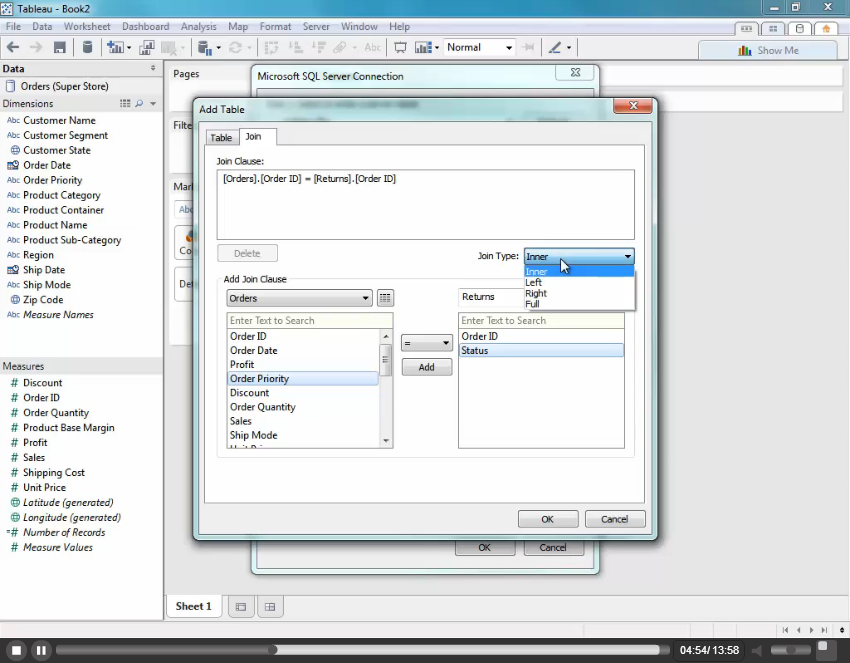The width and height of the screenshot is (850, 663).
Task: Open the Normal fit dropdown in toolbar
Action: [x=479, y=48]
